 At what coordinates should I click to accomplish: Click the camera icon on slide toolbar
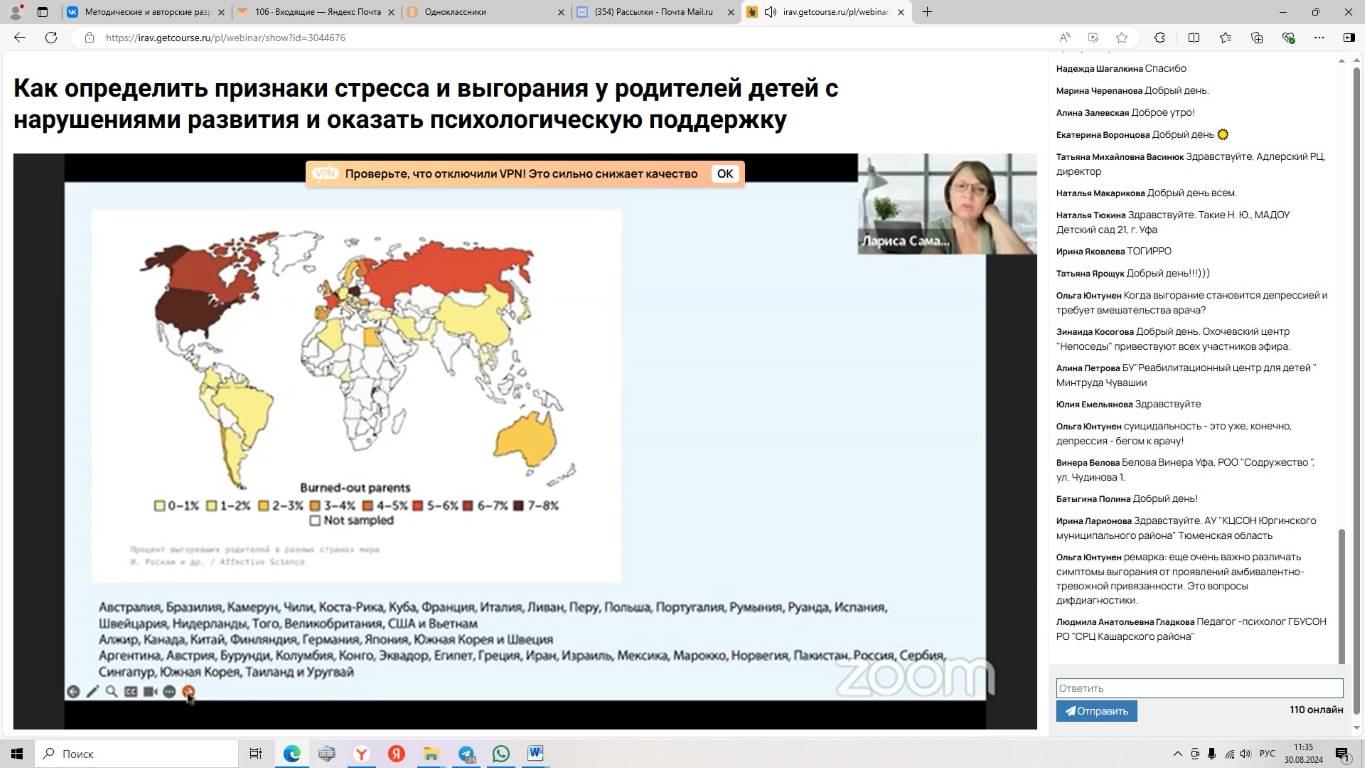[150, 691]
